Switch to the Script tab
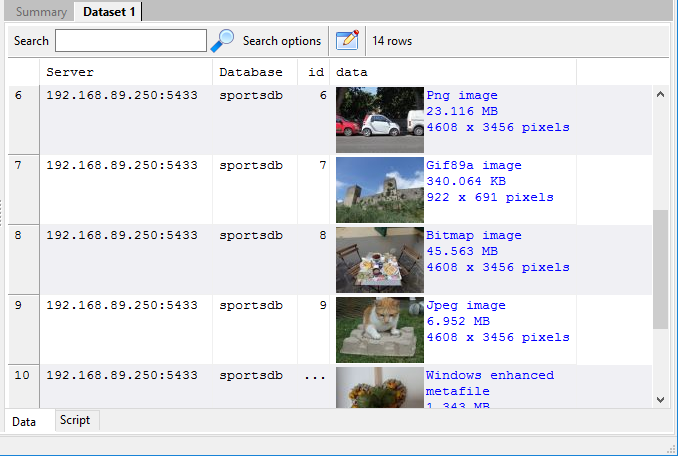The image size is (678, 456). [x=75, y=420]
